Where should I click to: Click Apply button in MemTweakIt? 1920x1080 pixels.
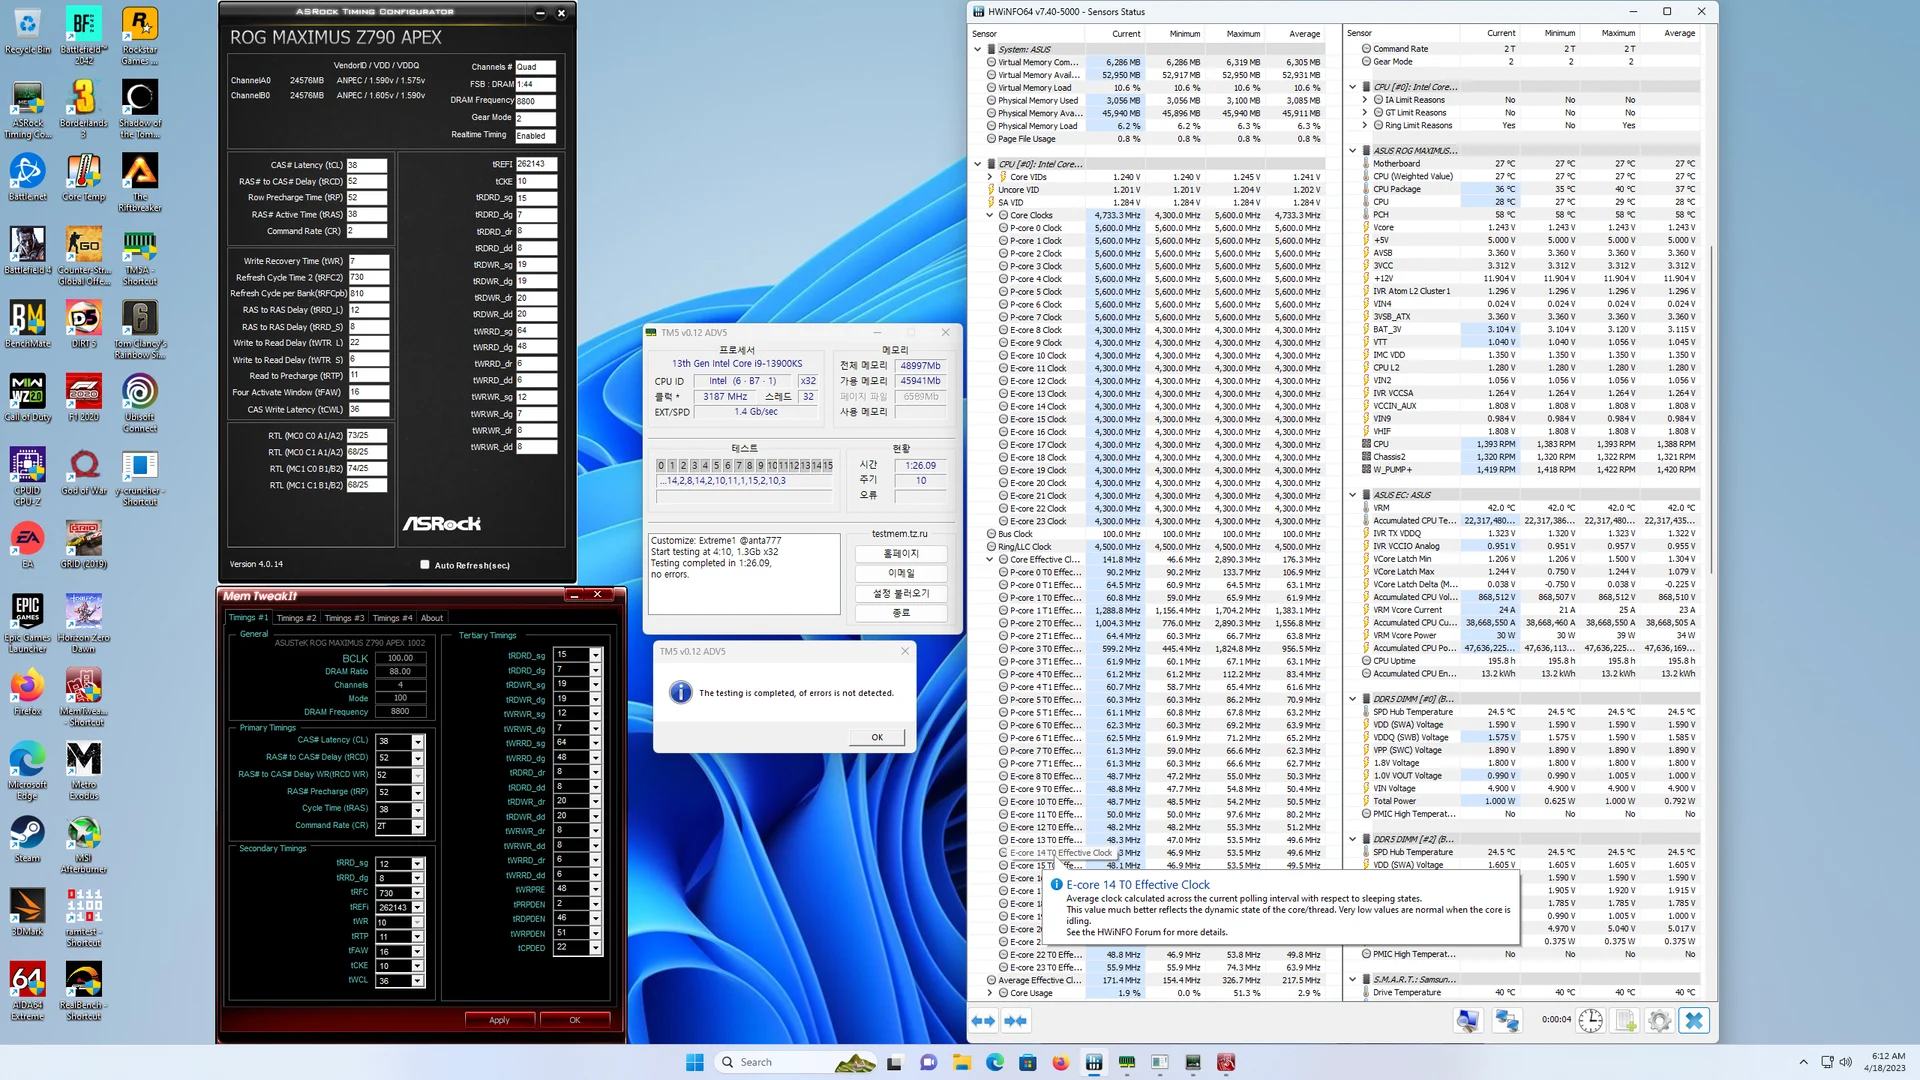coord(499,1020)
